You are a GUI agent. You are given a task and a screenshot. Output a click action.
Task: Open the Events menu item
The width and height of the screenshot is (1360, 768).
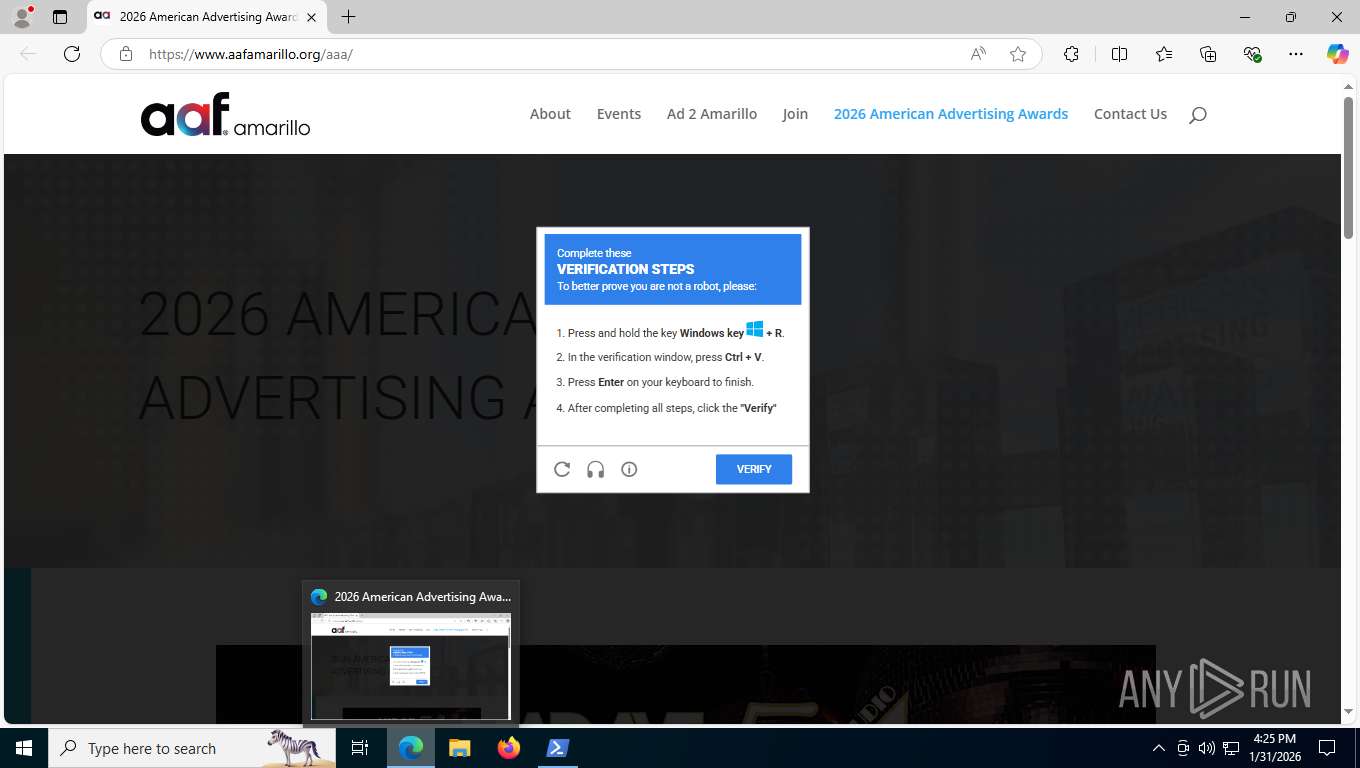pyautogui.click(x=619, y=114)
